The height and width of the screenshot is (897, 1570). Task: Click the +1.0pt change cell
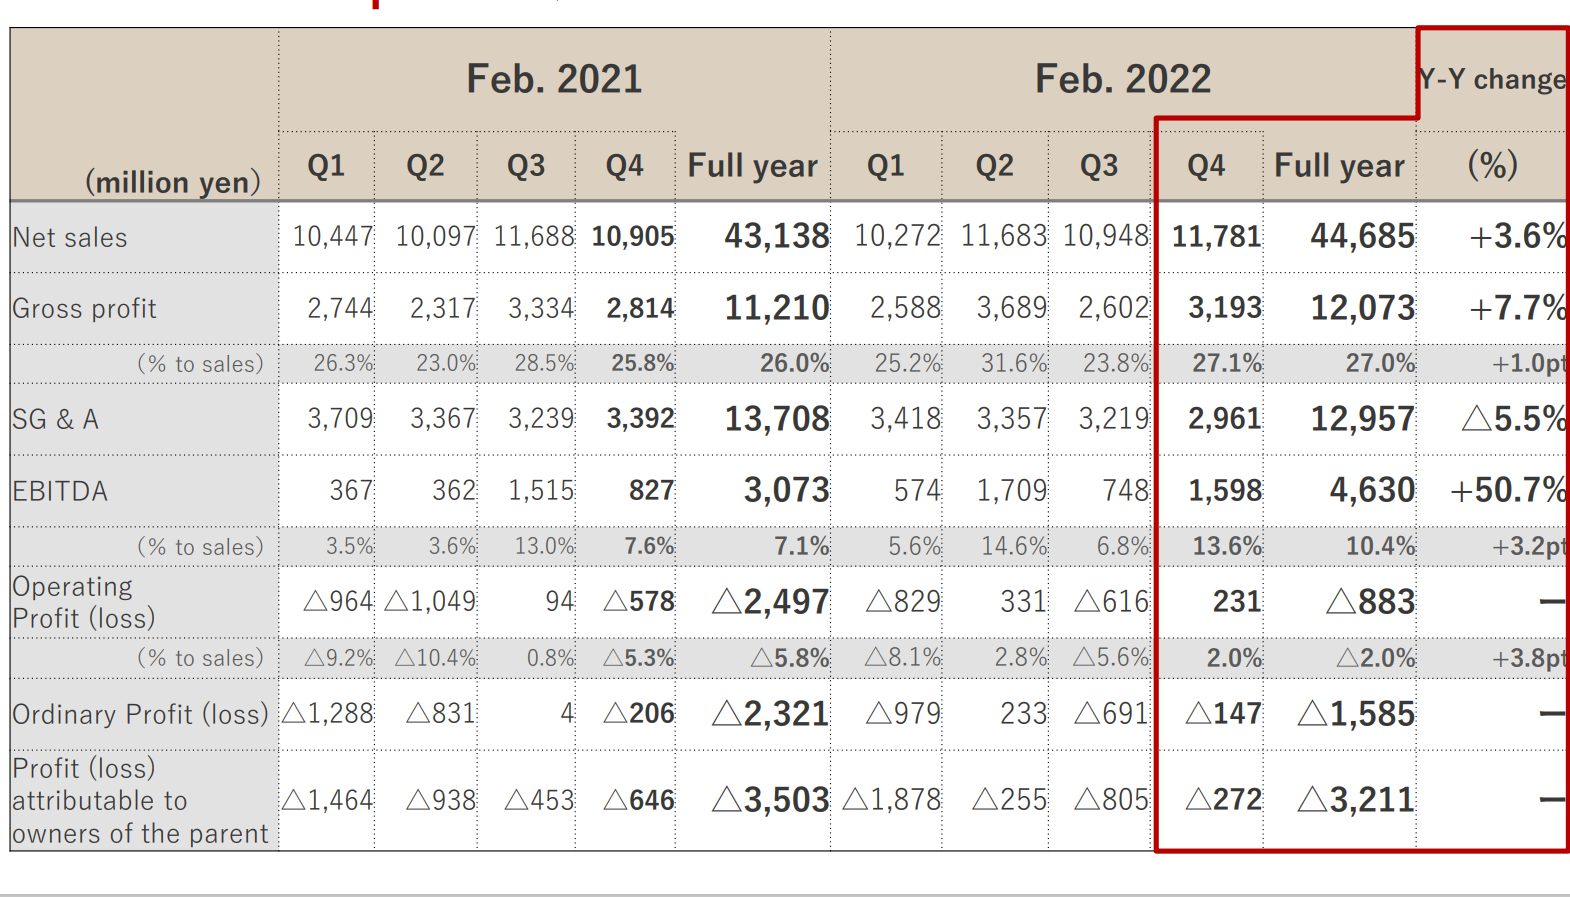click(1529, 364)
